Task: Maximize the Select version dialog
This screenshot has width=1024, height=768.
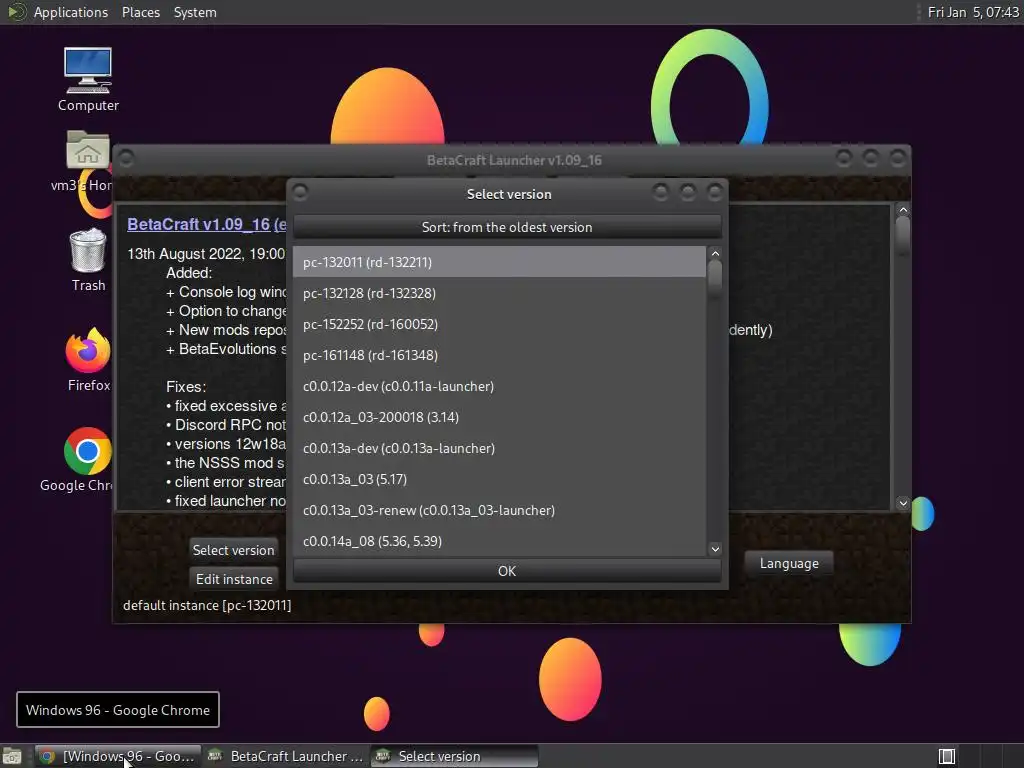Action: click(688, 192)
